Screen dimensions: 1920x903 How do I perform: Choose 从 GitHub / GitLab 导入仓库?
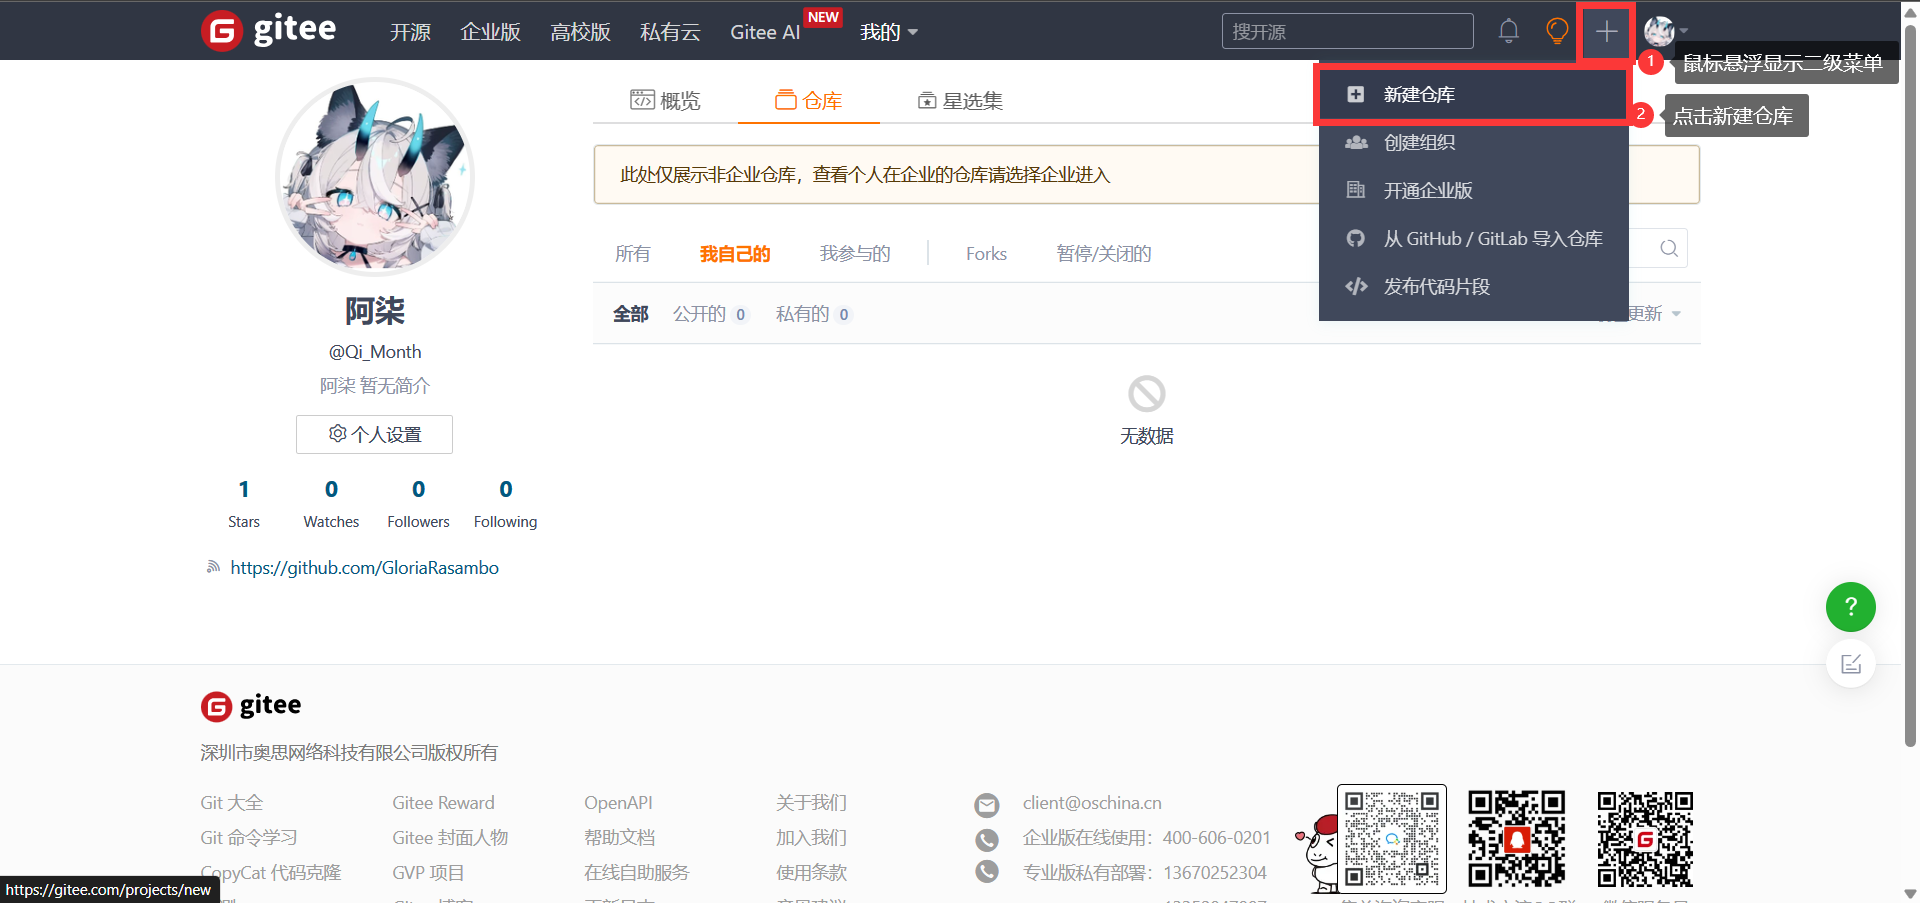tap(1473, 239)
